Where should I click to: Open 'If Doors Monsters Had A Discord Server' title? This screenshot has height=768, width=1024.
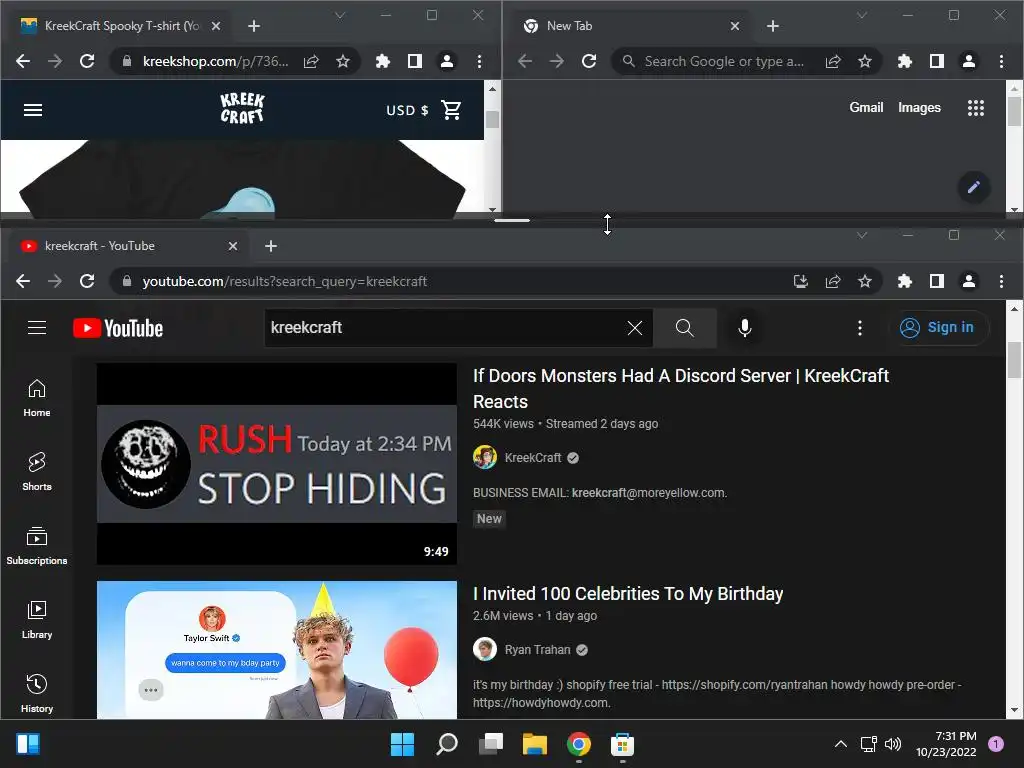pos(680,389)
